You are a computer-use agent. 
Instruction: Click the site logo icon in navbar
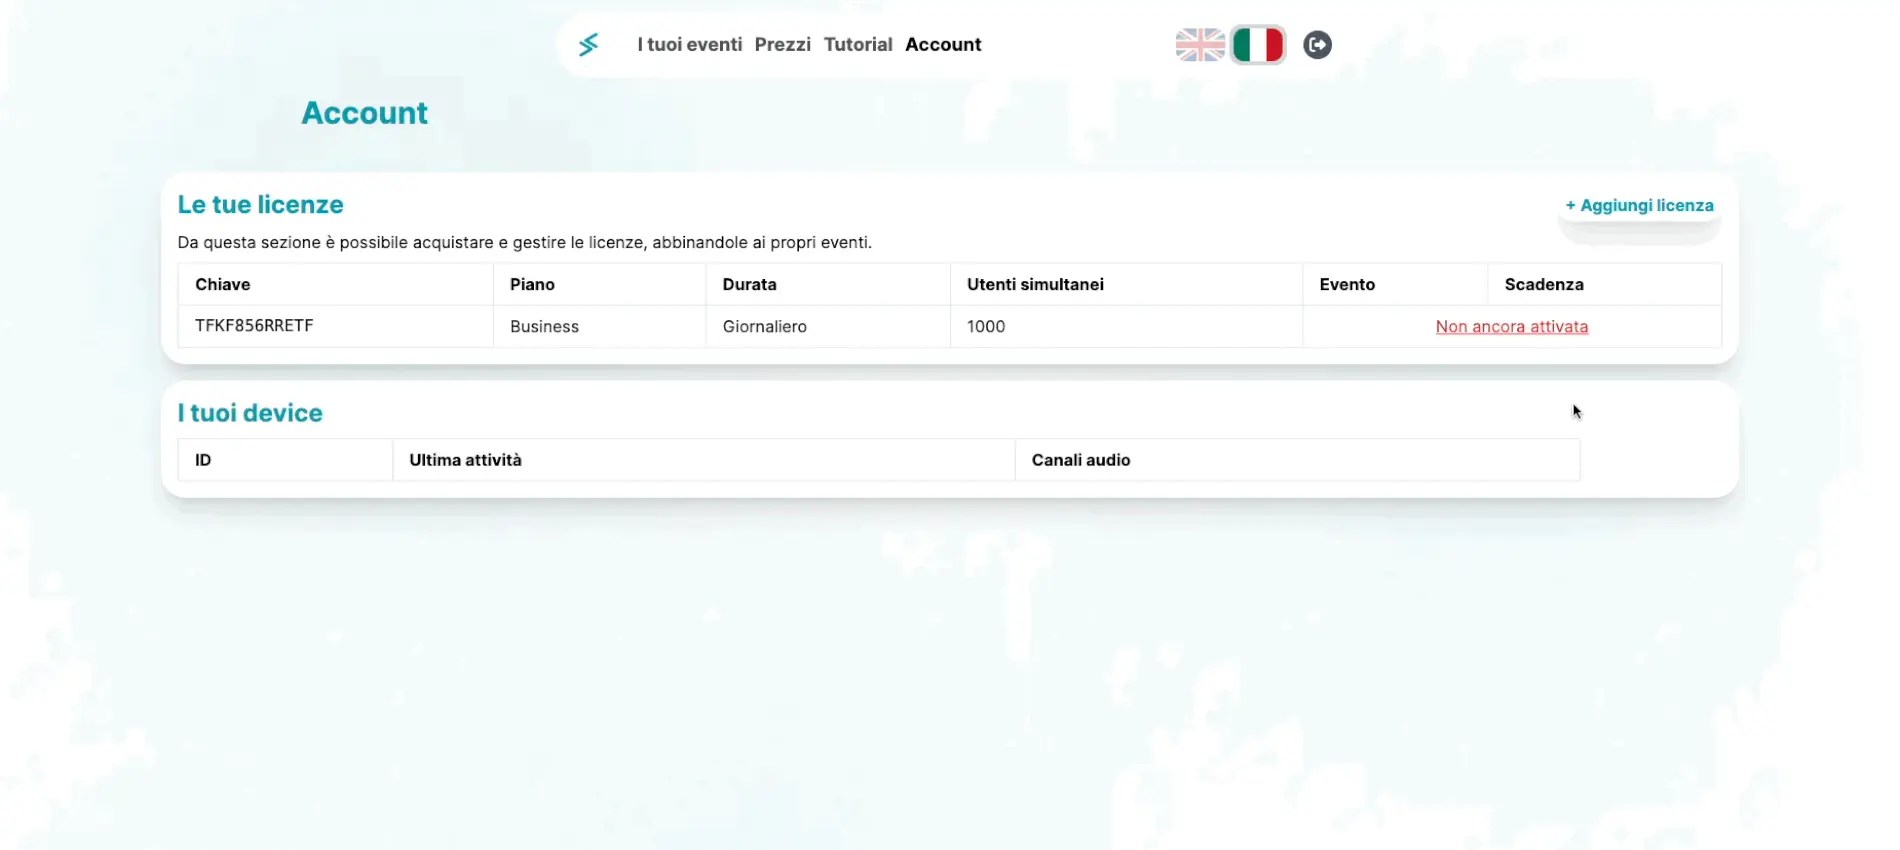click(x=588, y=45)
